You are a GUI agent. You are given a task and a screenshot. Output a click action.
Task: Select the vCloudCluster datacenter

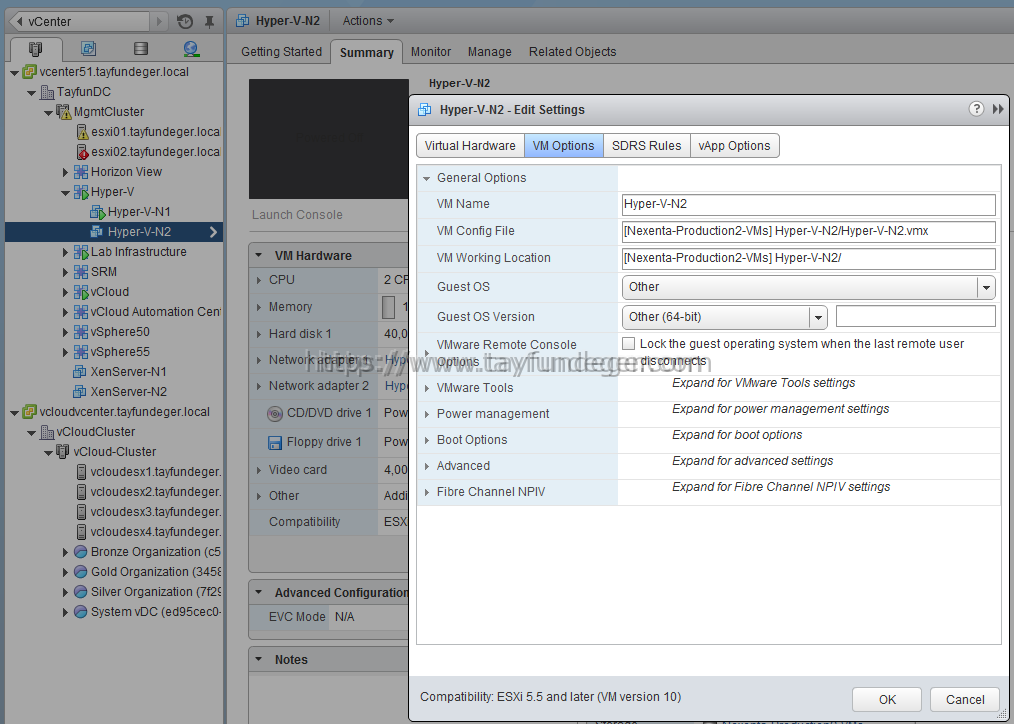[96, 432]
